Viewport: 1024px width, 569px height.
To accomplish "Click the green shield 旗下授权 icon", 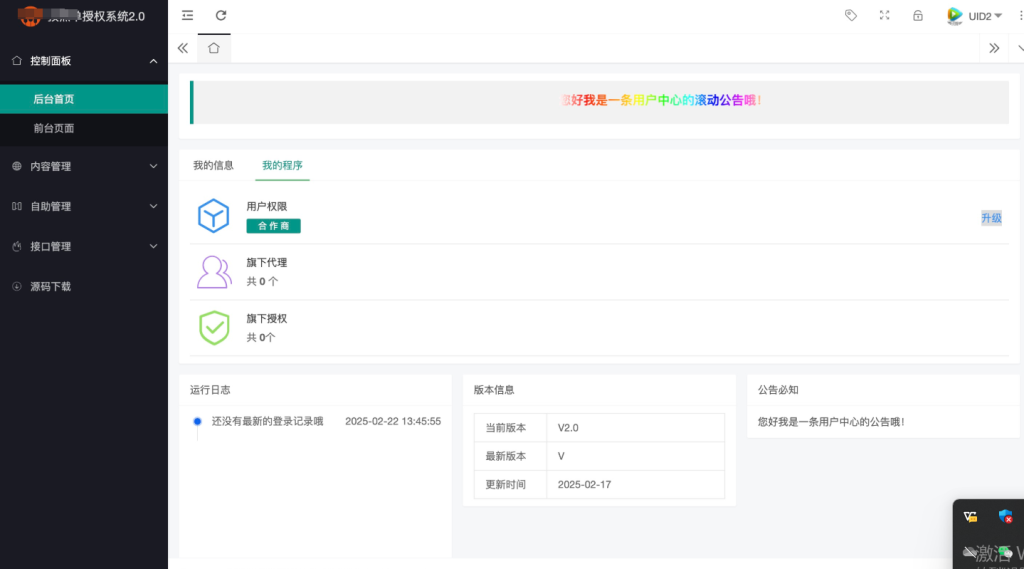I will (x=213, y=328).
